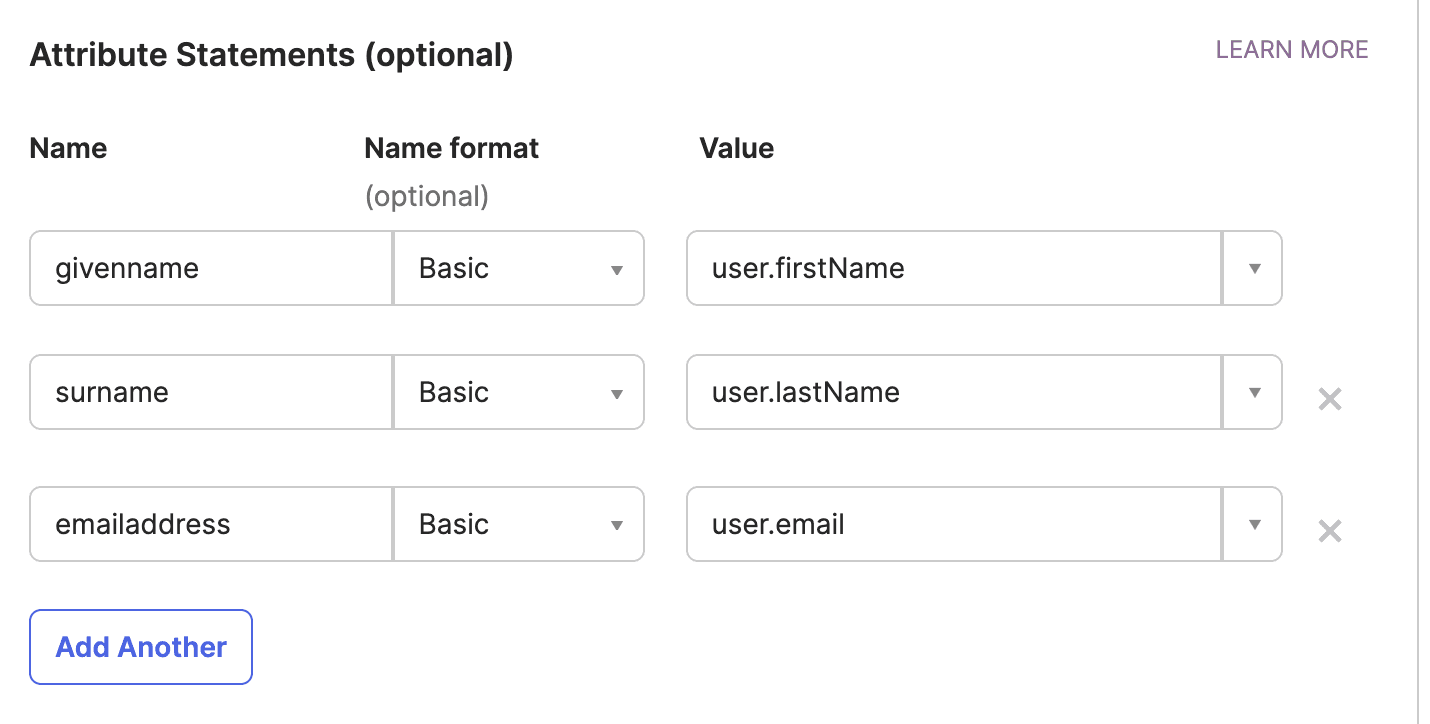Image resolution: width=1430 pixels, height=724 pixels.
Task: Click the user.firstName value field
Action: click(953, 269)
